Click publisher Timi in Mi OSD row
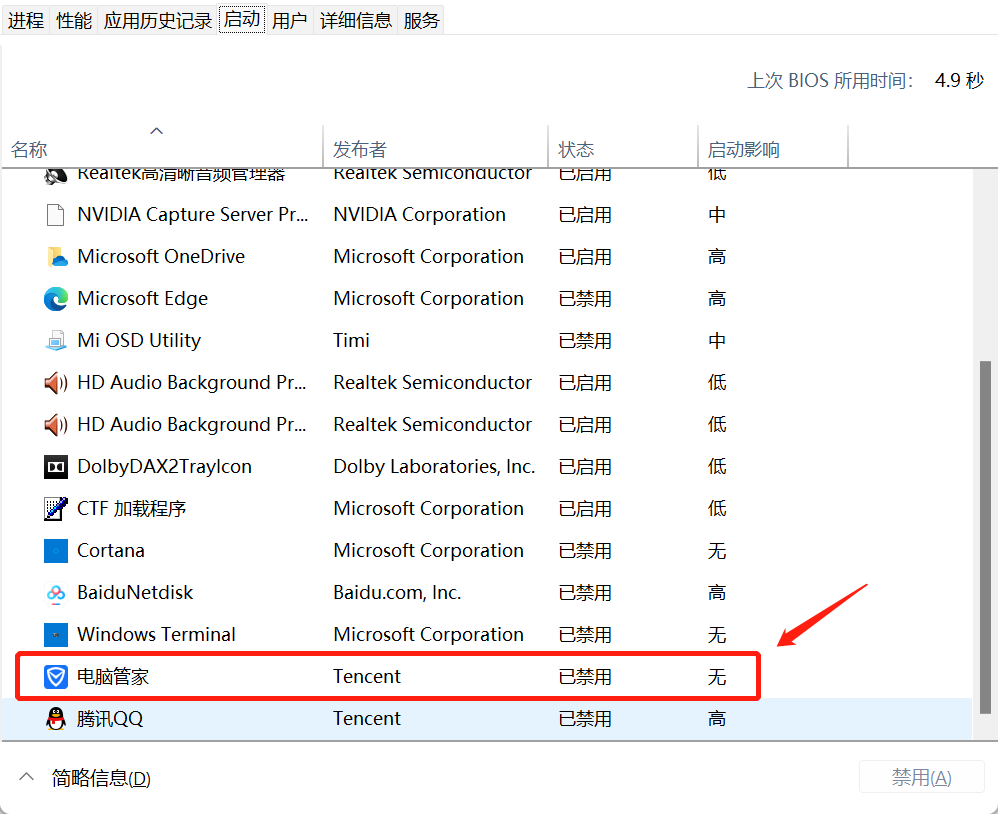This screenshot has width=998, height=814. (351, 341)
